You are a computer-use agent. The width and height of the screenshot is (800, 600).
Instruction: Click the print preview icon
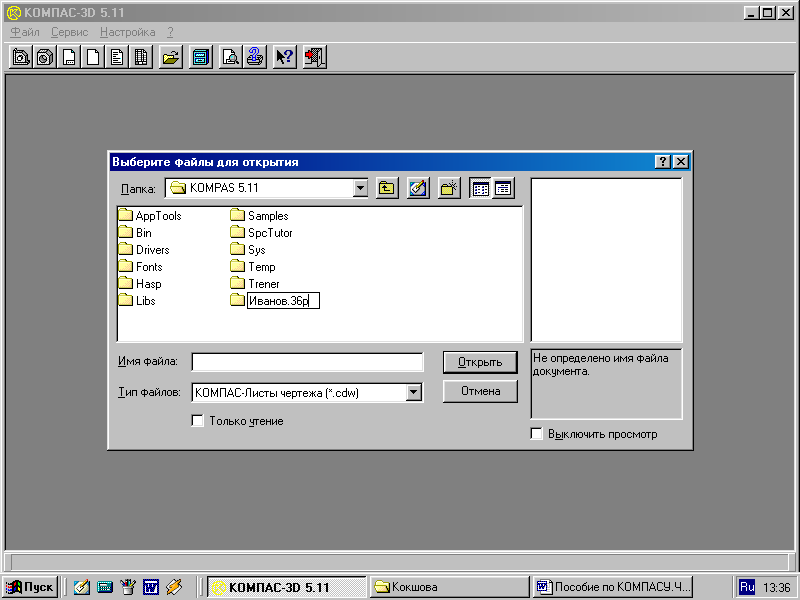(231, 57)
